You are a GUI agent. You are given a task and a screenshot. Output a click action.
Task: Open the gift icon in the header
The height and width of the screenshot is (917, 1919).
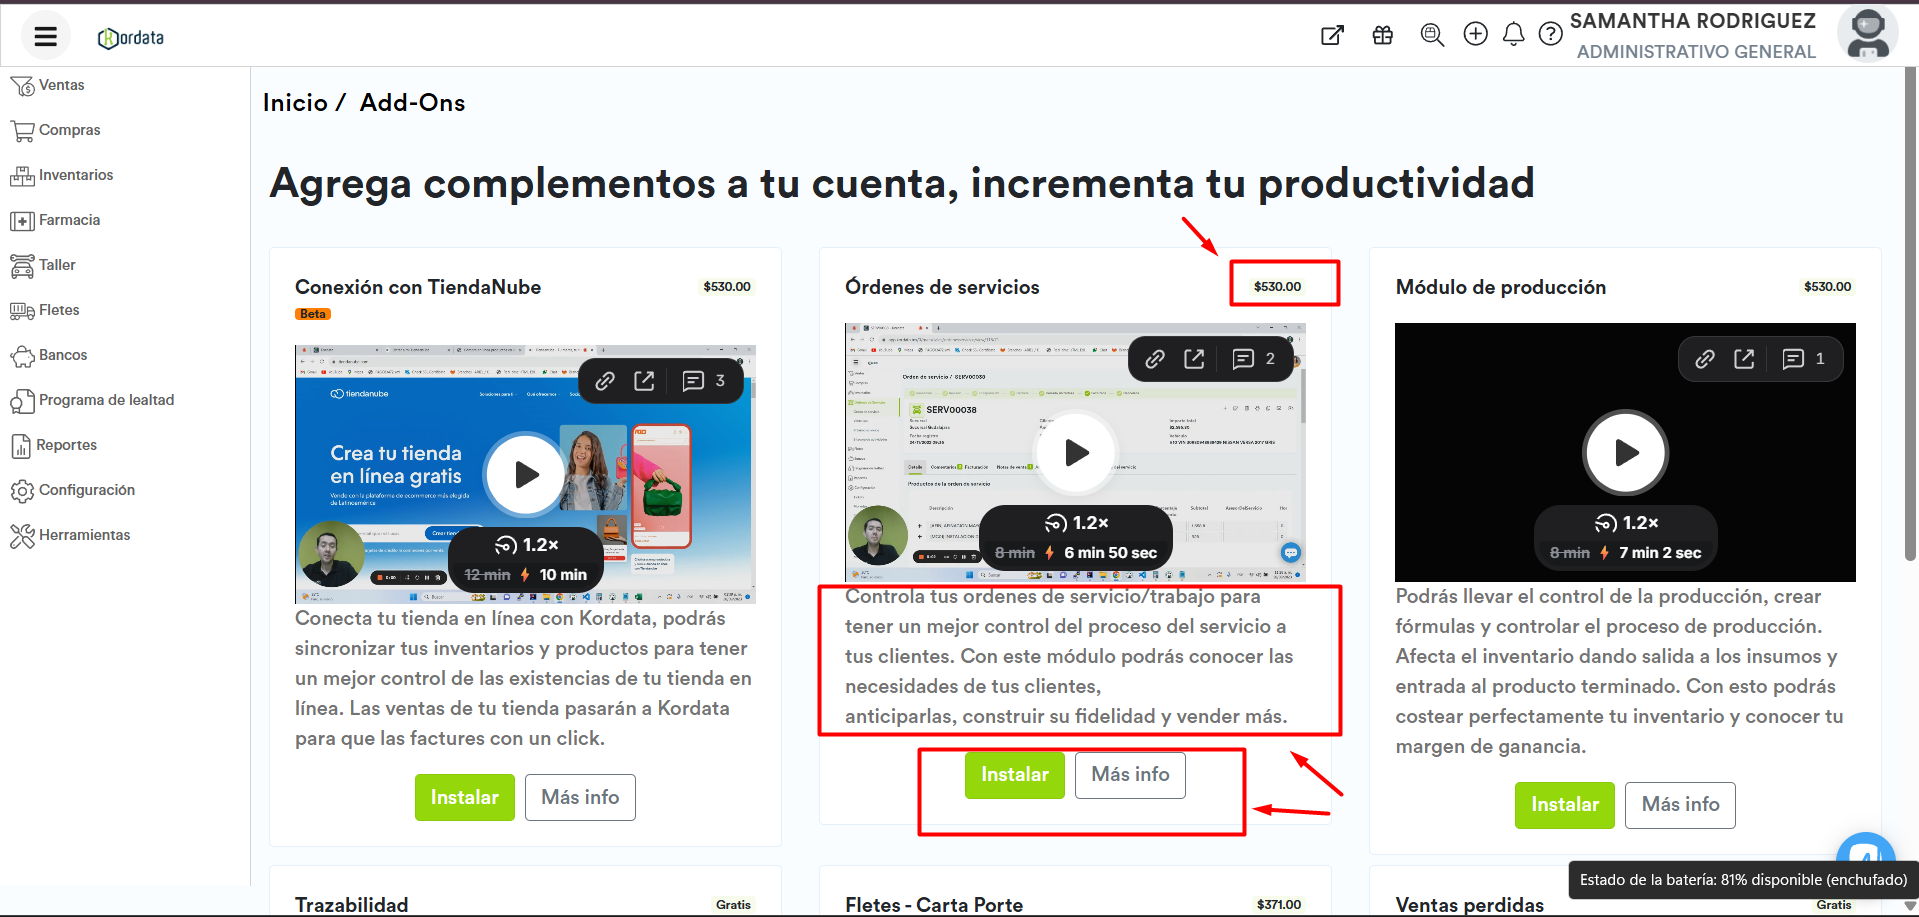coord(1382,35)
